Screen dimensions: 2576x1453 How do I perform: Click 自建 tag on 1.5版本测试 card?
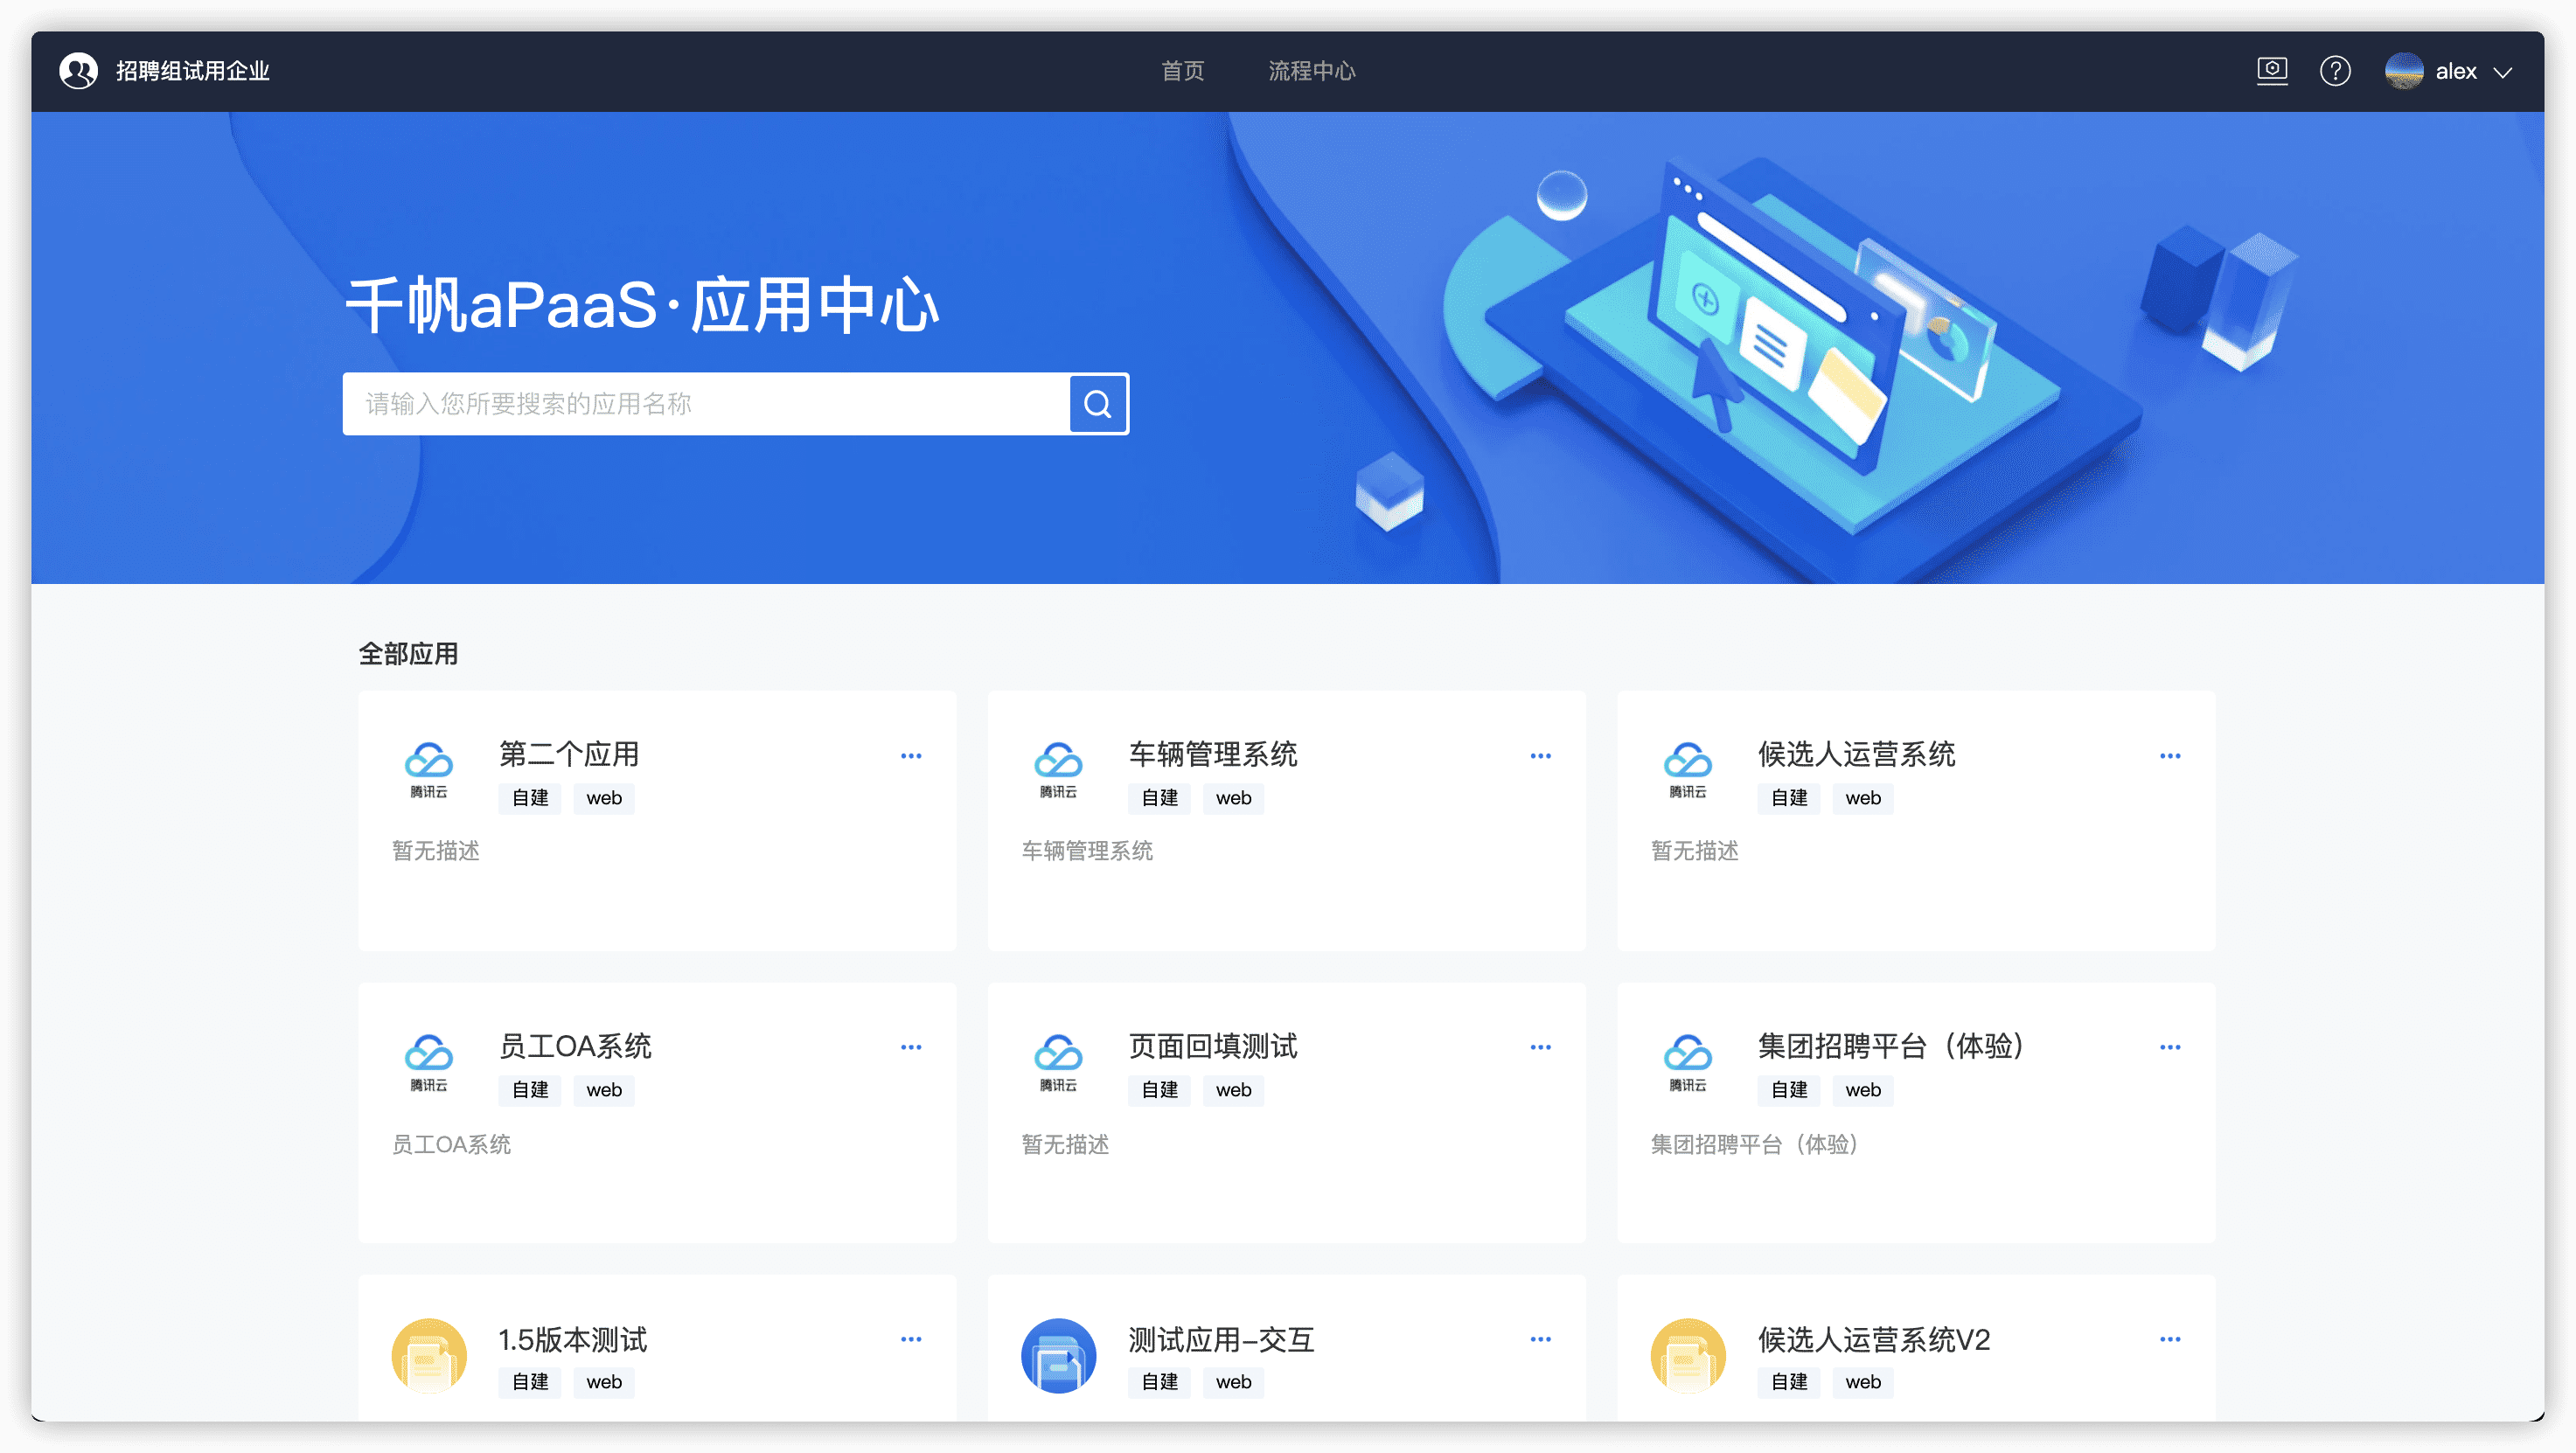click(x=530, y=1382)
